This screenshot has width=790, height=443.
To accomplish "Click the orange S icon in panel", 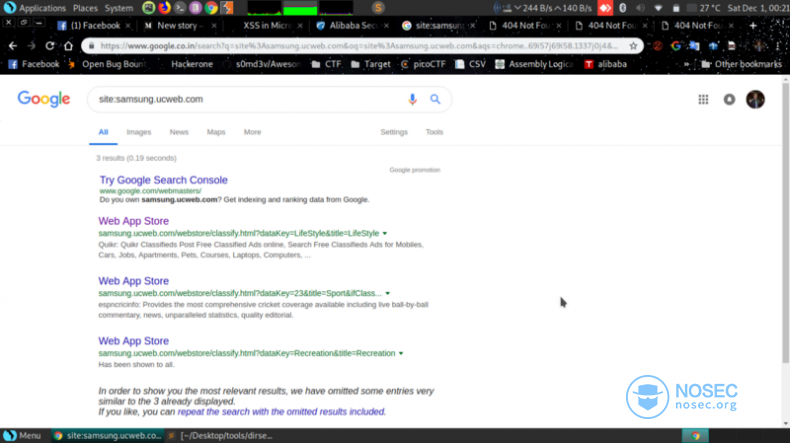I will click(x=378, y=8).
